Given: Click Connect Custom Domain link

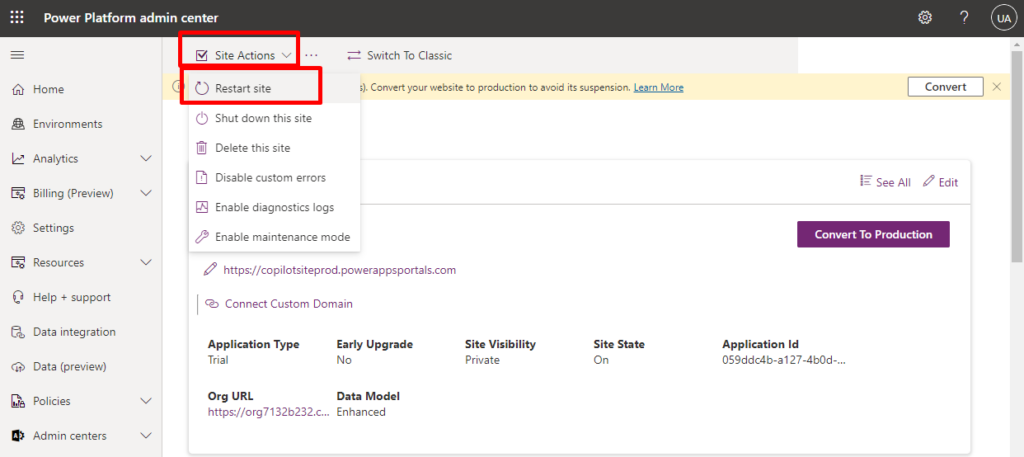Looking at the screenshot, I should [289, 304].
